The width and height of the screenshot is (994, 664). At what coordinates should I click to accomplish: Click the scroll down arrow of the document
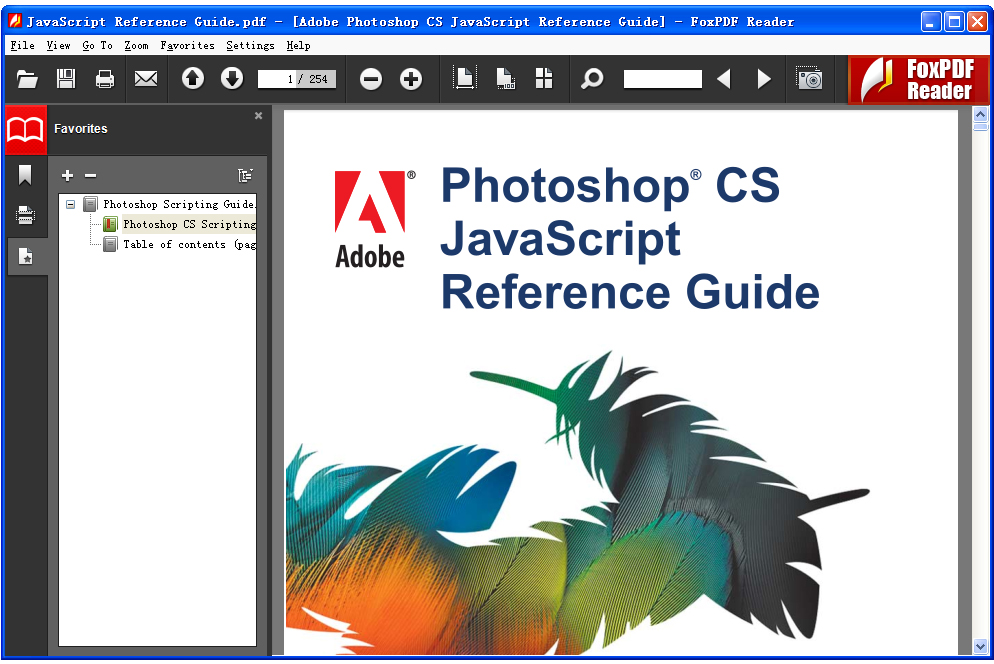tap(980, 647)
